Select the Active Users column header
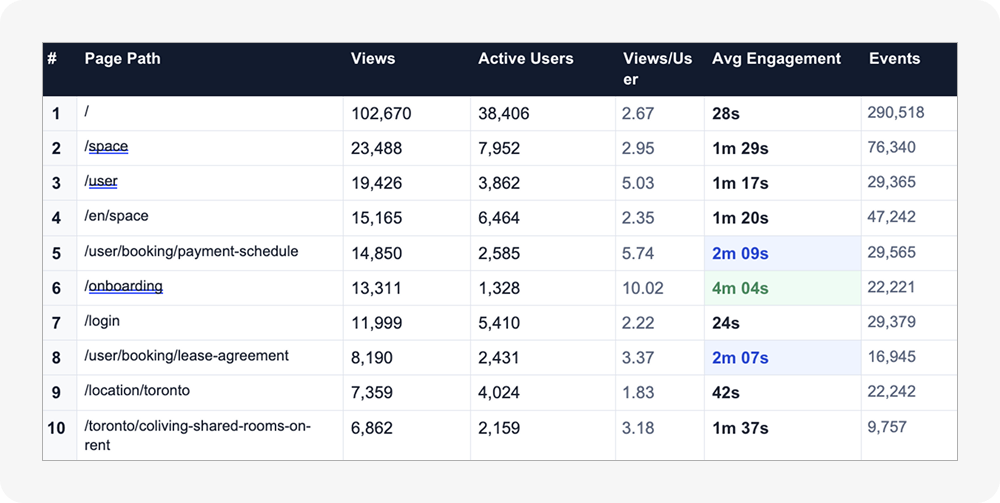The image size is (1000, 503). pos(526,59)
